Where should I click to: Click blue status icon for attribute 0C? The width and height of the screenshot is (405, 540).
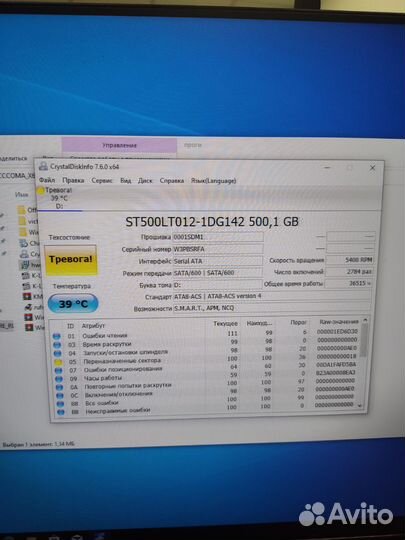pyautogui.click(x=60, y=396)
